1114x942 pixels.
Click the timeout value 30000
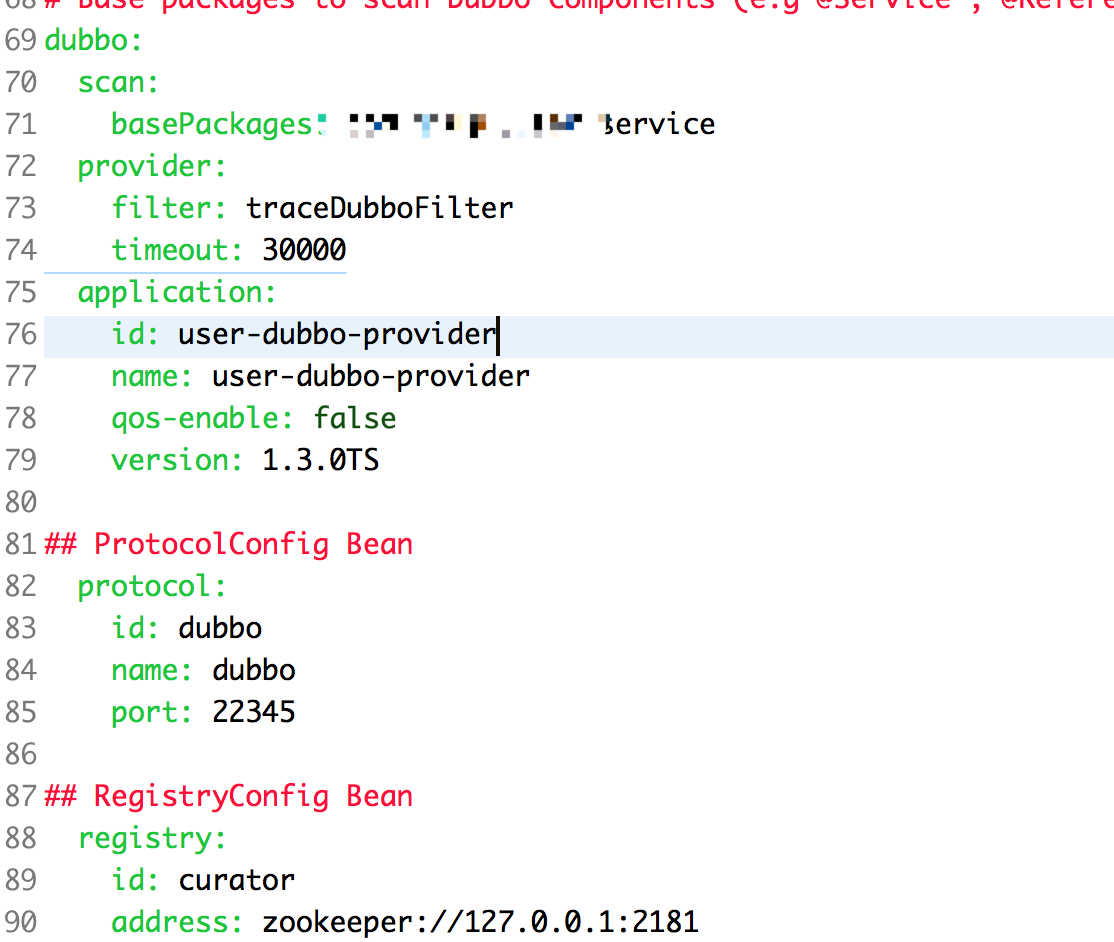click(304, 250)
